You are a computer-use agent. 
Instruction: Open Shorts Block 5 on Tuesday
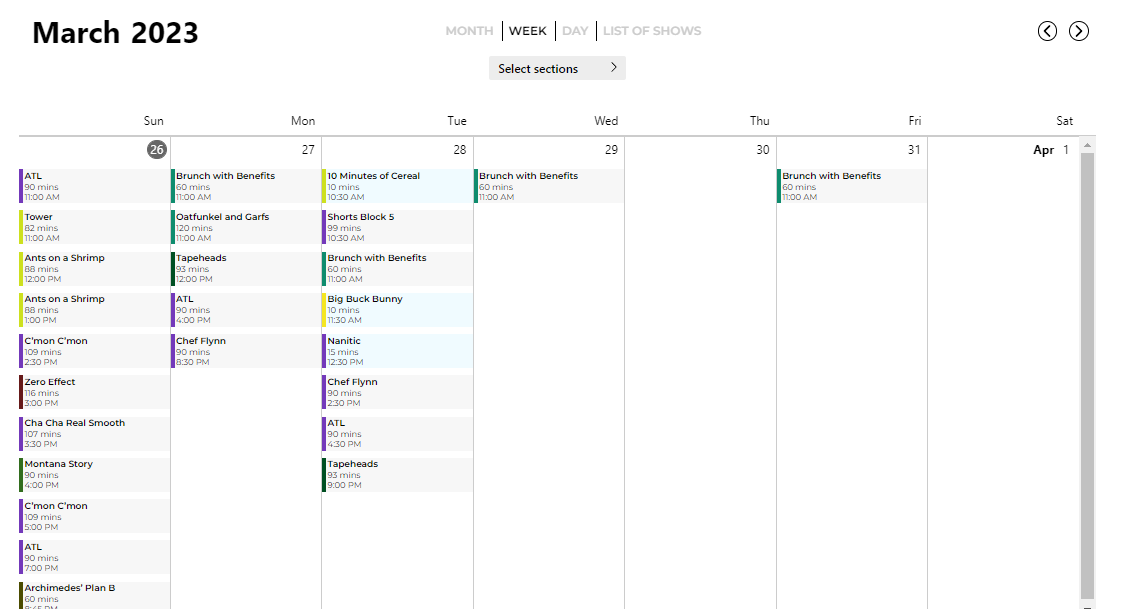[397, 227]
